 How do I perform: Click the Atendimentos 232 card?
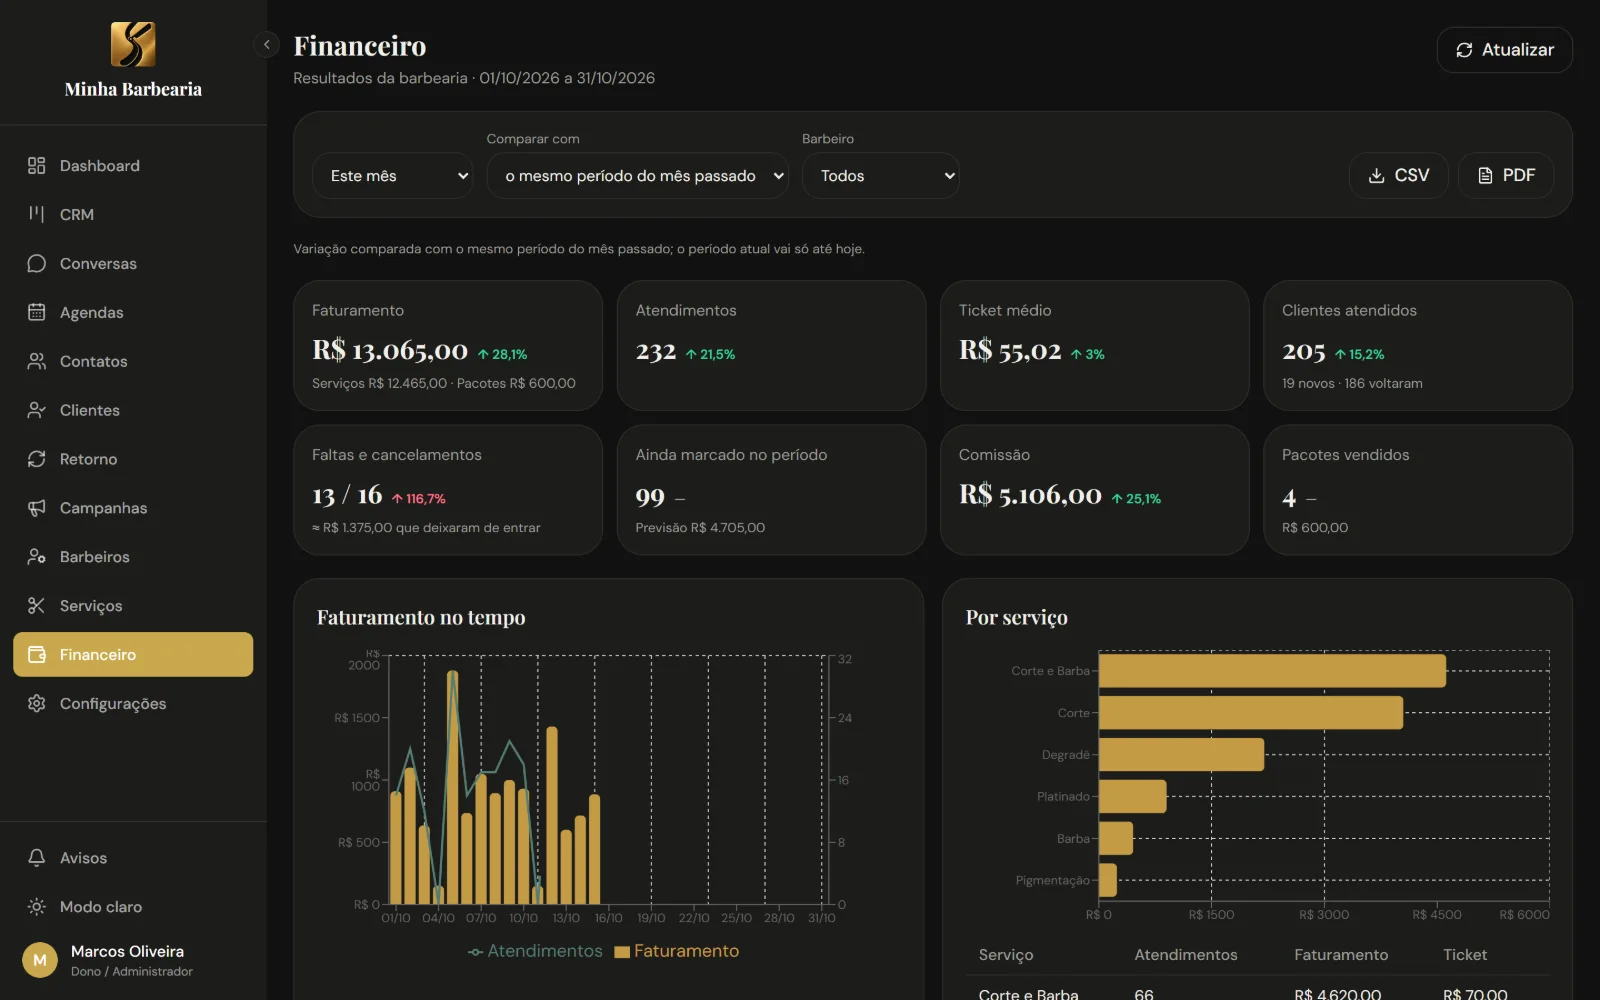pos(771,345)
